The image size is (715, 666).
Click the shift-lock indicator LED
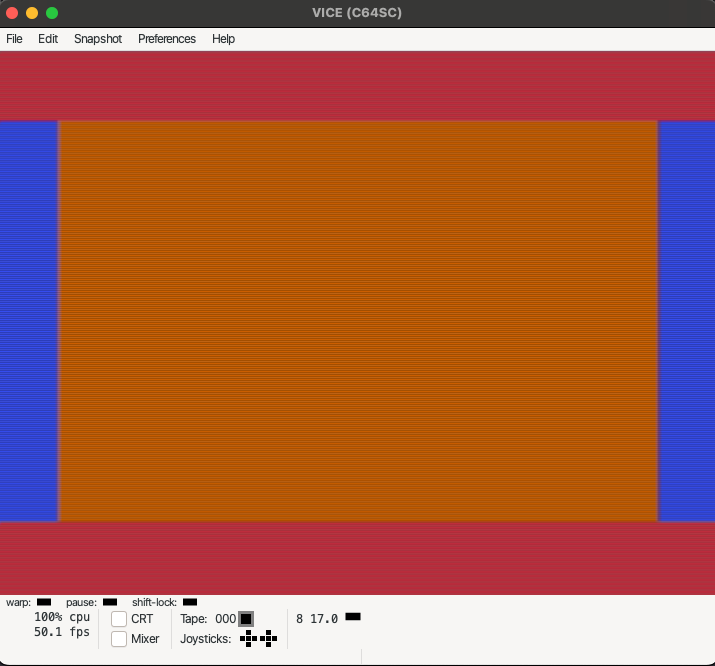[190, 602]
